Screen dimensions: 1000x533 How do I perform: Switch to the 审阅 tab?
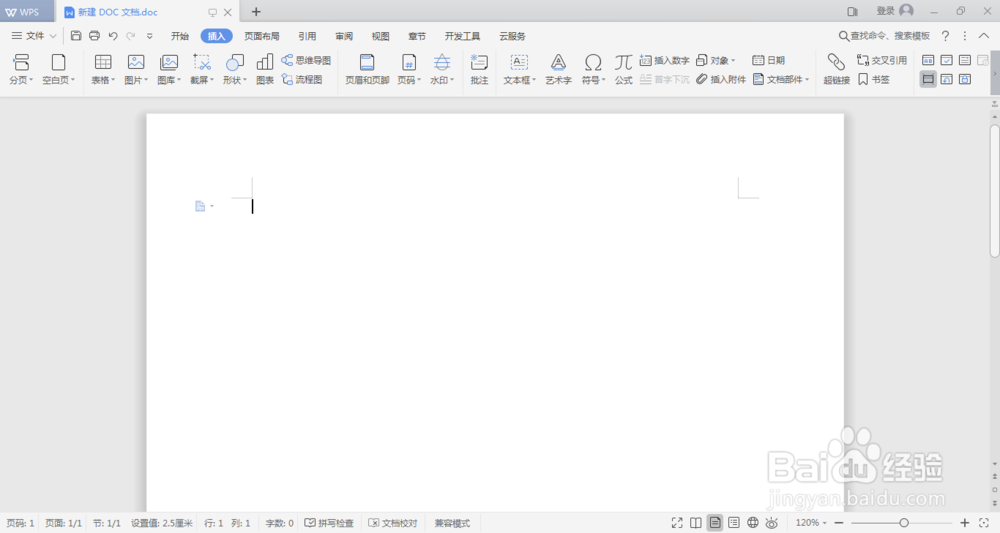(x=344, y=36)
